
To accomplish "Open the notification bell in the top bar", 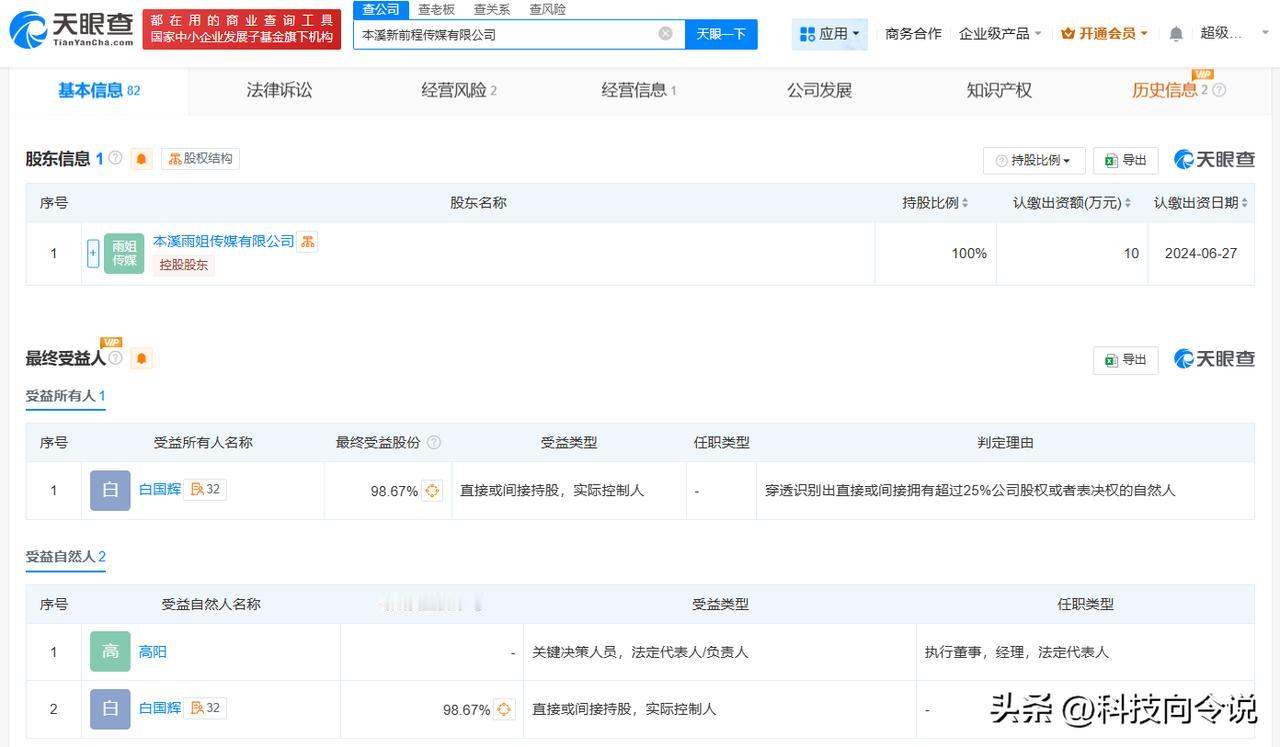I will [1176, 34].
